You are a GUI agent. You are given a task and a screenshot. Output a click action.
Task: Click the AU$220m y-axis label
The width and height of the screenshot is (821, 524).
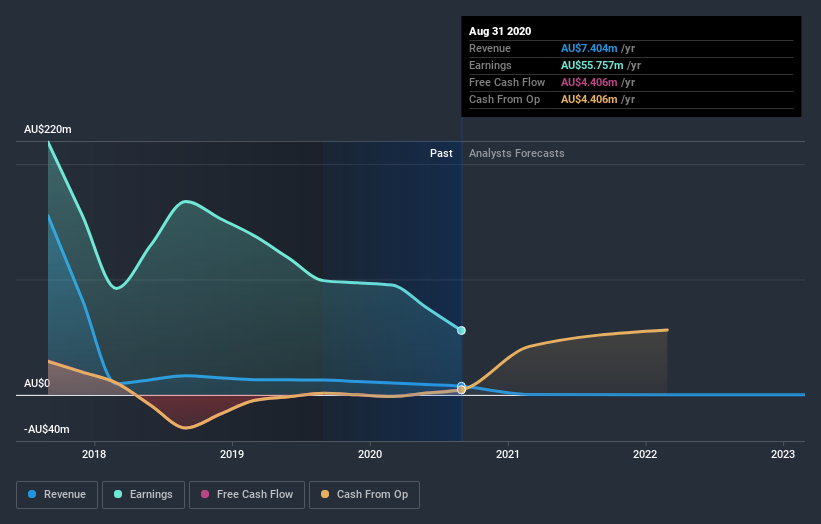coord(48,129)
